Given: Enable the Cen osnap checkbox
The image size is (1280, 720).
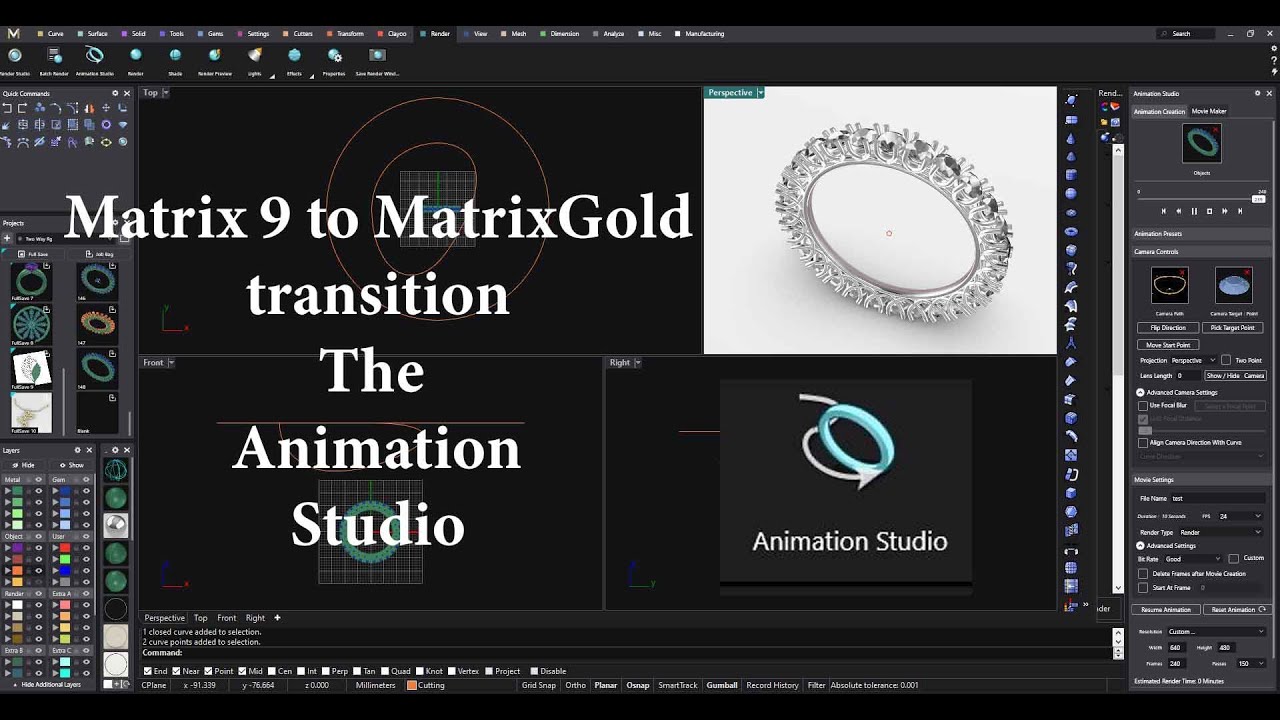Looking at the screenshot, I should [271, 671].
